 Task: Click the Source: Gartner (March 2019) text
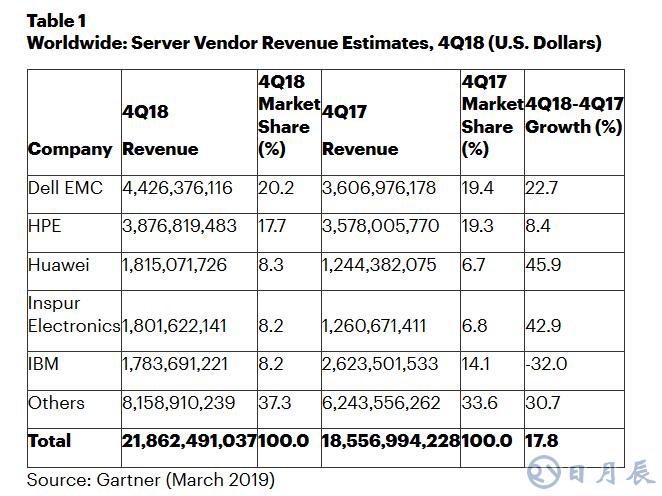(150, 480)
